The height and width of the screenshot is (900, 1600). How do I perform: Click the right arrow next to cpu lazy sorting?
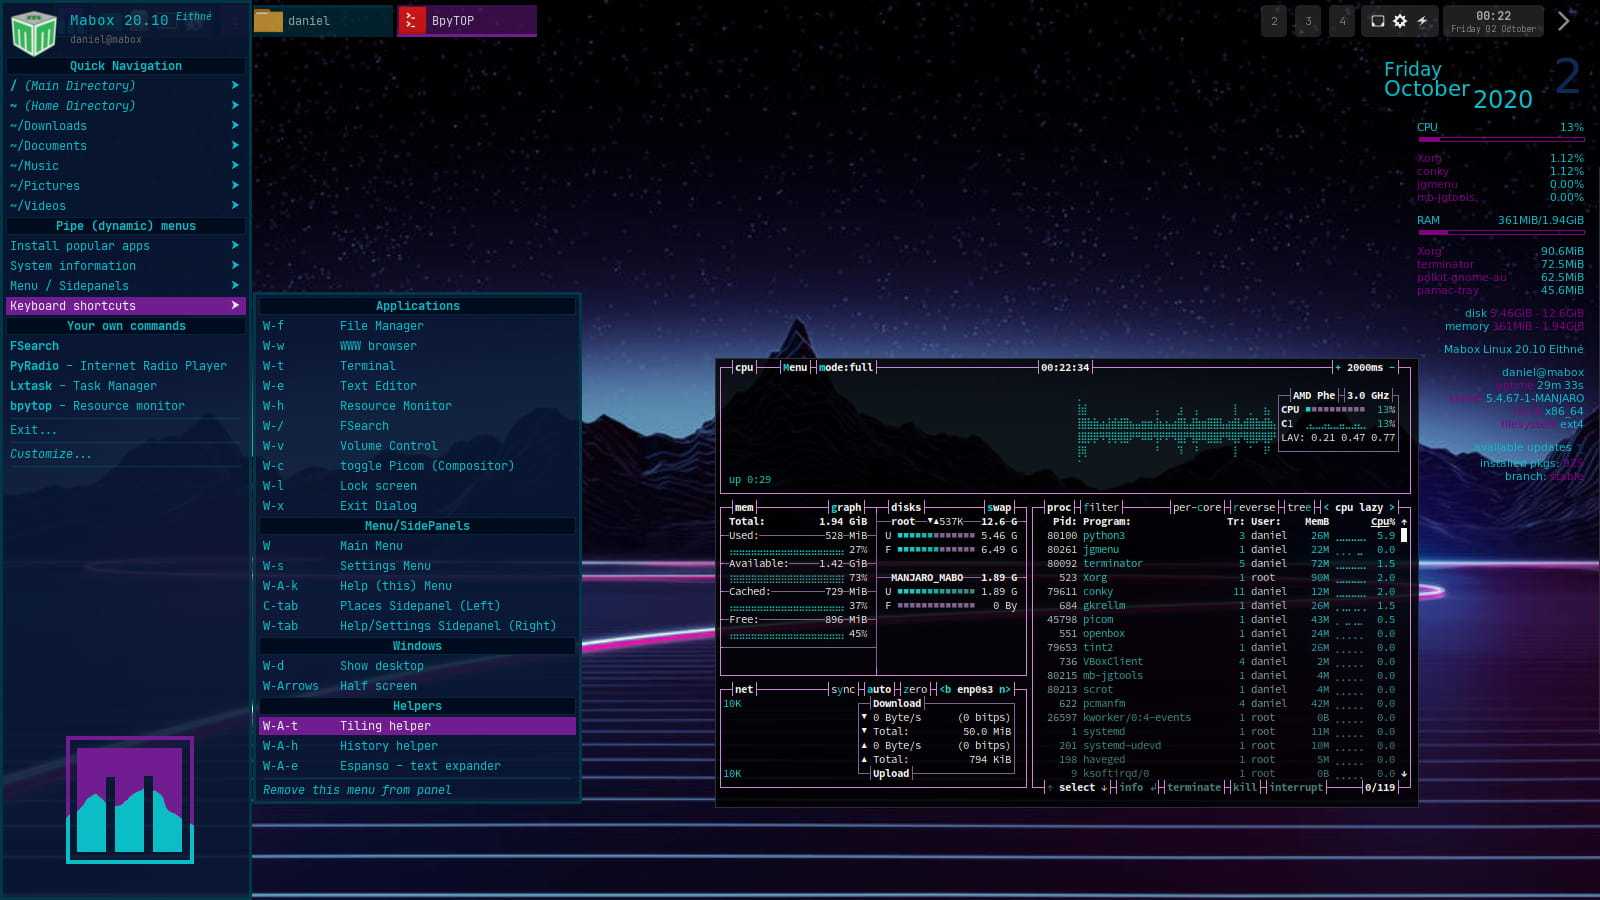pyautogui.click(x=1392, y=507)
